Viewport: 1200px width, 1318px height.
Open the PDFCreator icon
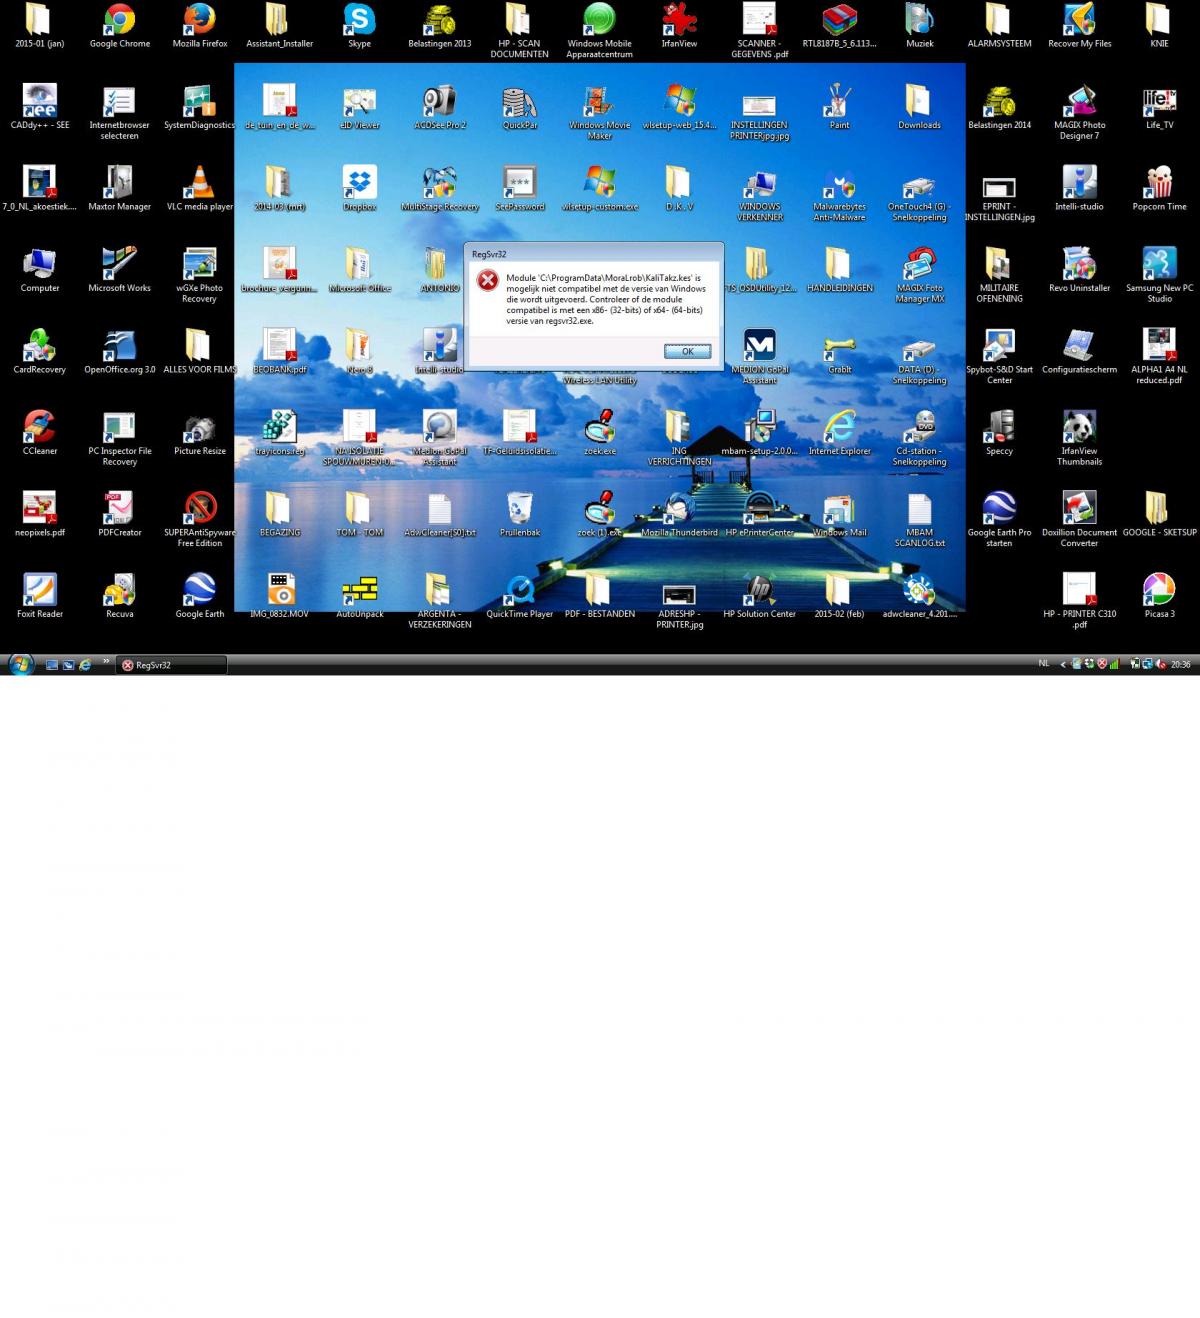pos(119,514)
